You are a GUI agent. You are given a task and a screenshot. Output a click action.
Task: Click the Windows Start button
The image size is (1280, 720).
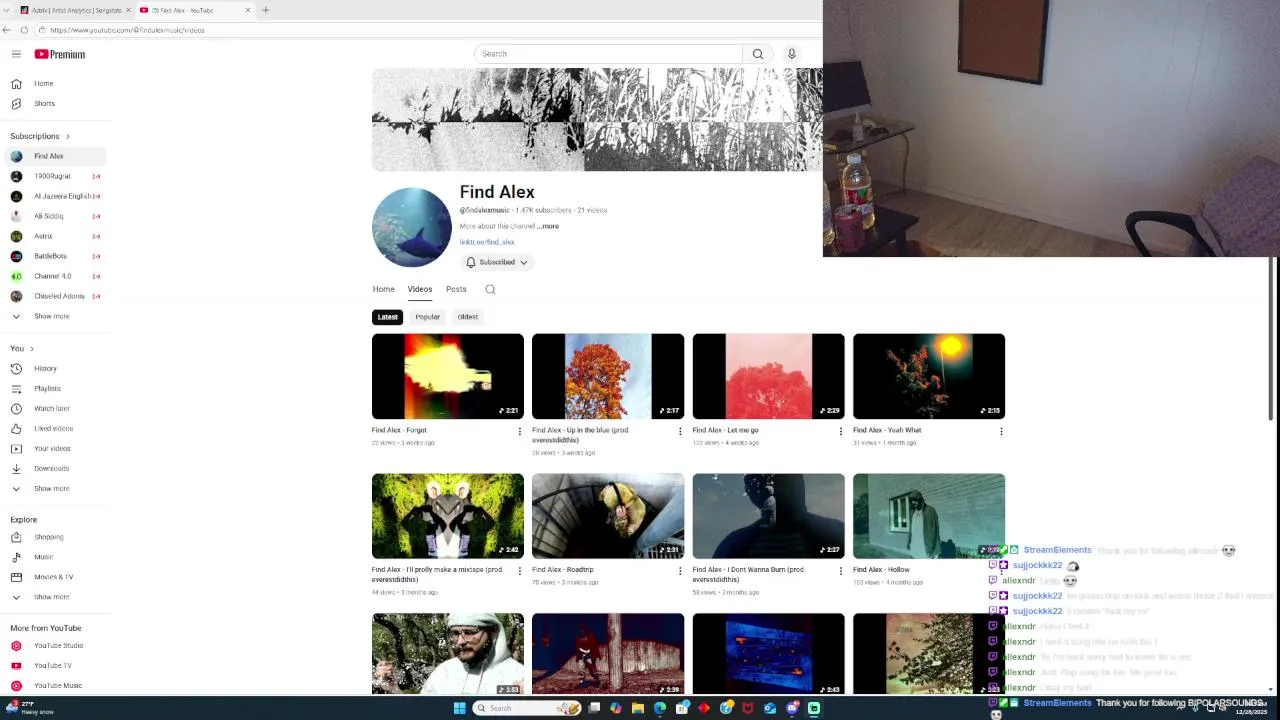click(459, 708)
